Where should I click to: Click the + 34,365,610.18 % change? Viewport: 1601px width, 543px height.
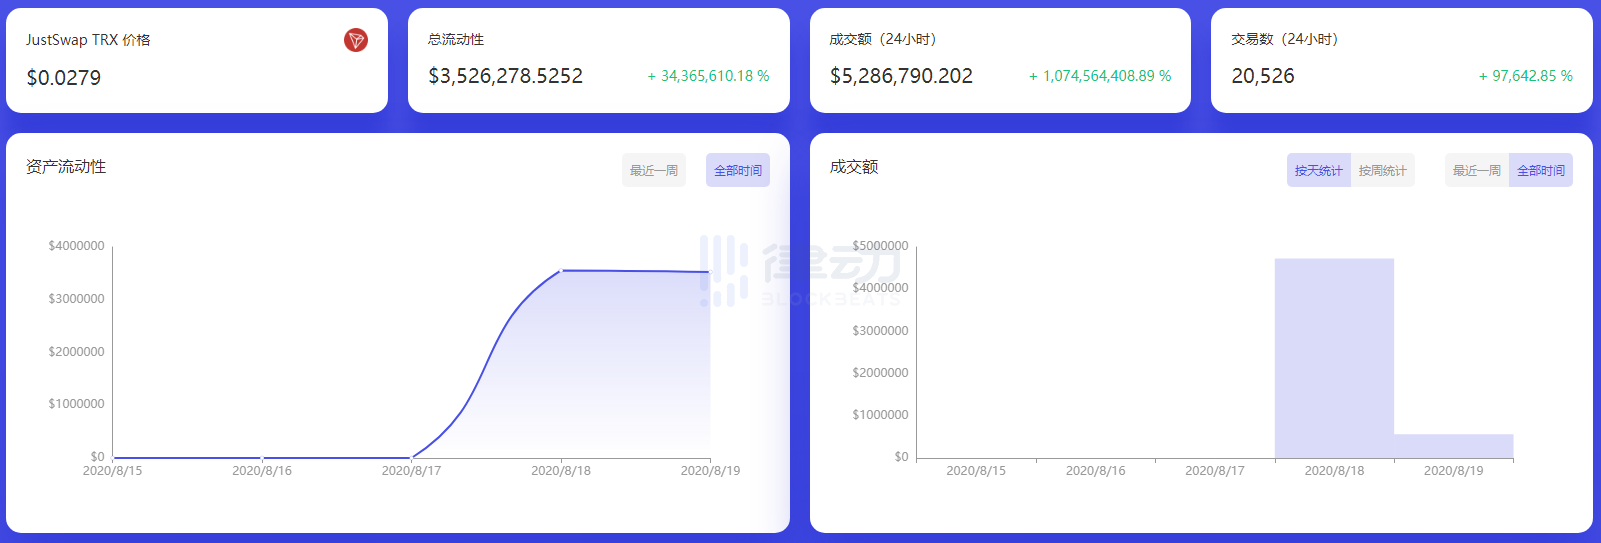click(x=708, y=76)
